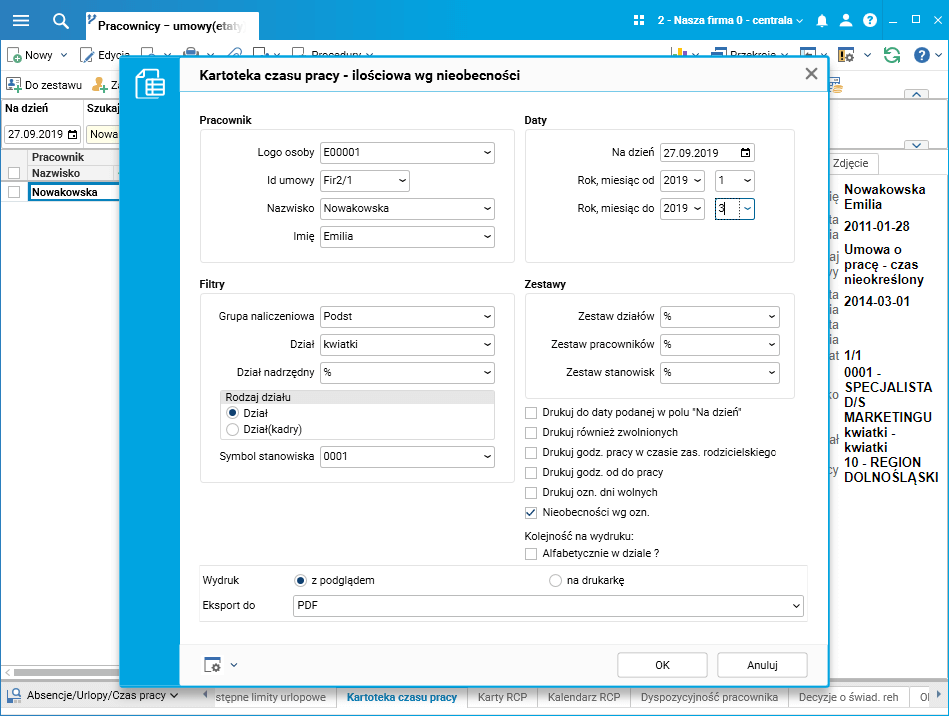Open the Zestaw działów dropdown
The image size is (949, 716).
pos(772,317)
